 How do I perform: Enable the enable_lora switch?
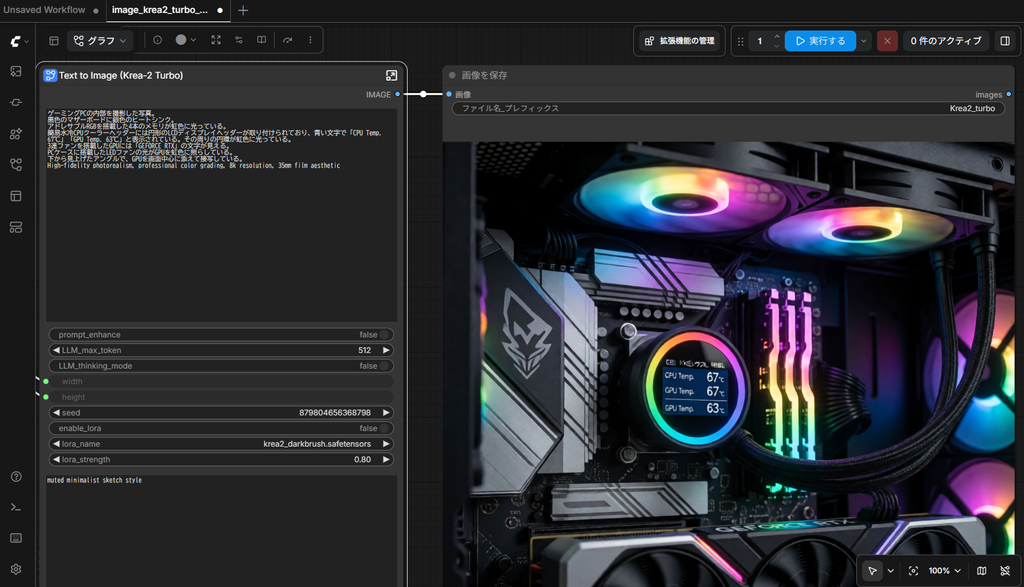(384, 428)
